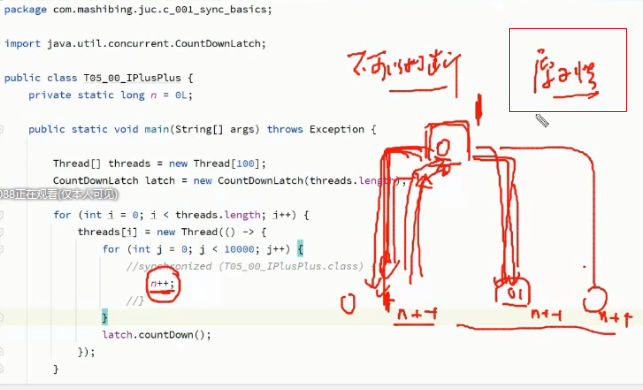Click the 'latch.countDown();' call
This screenshot has height=390, width=643.
(x=157, y=335)
